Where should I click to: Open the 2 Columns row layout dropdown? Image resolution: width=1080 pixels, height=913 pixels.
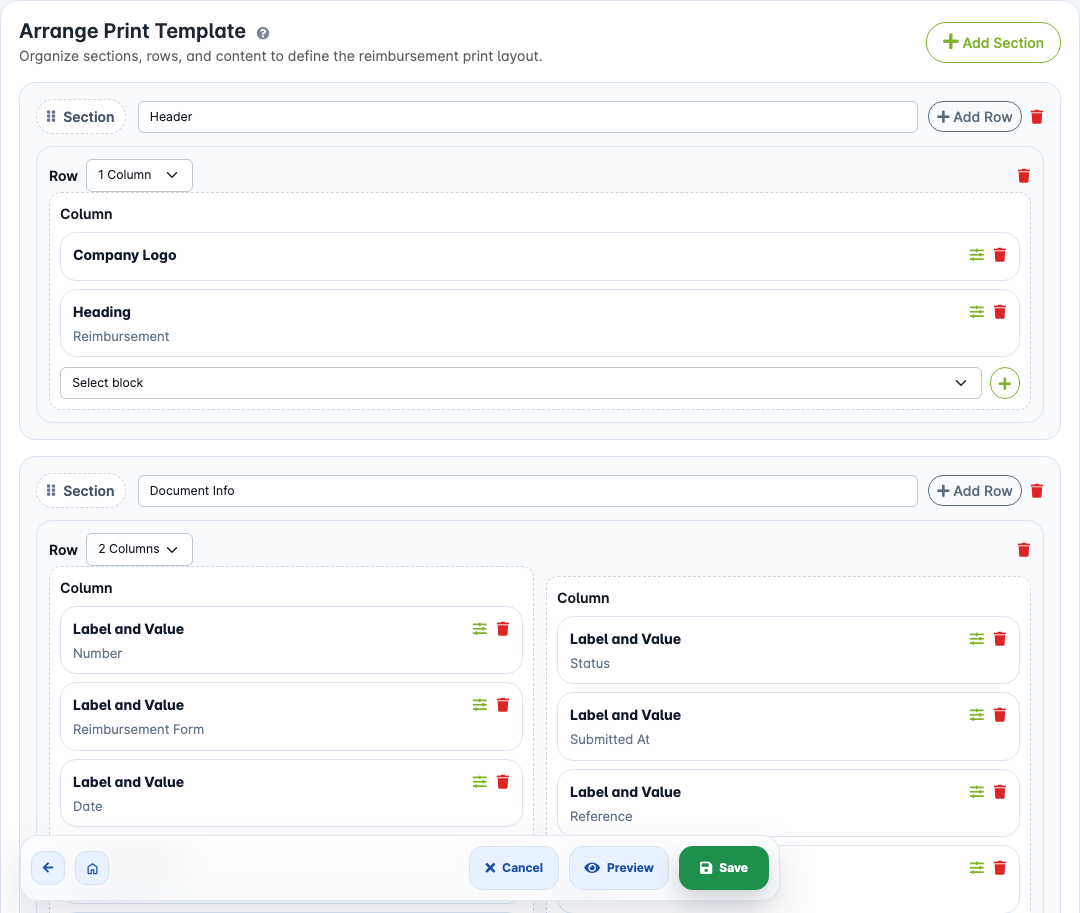pos(139,549)
